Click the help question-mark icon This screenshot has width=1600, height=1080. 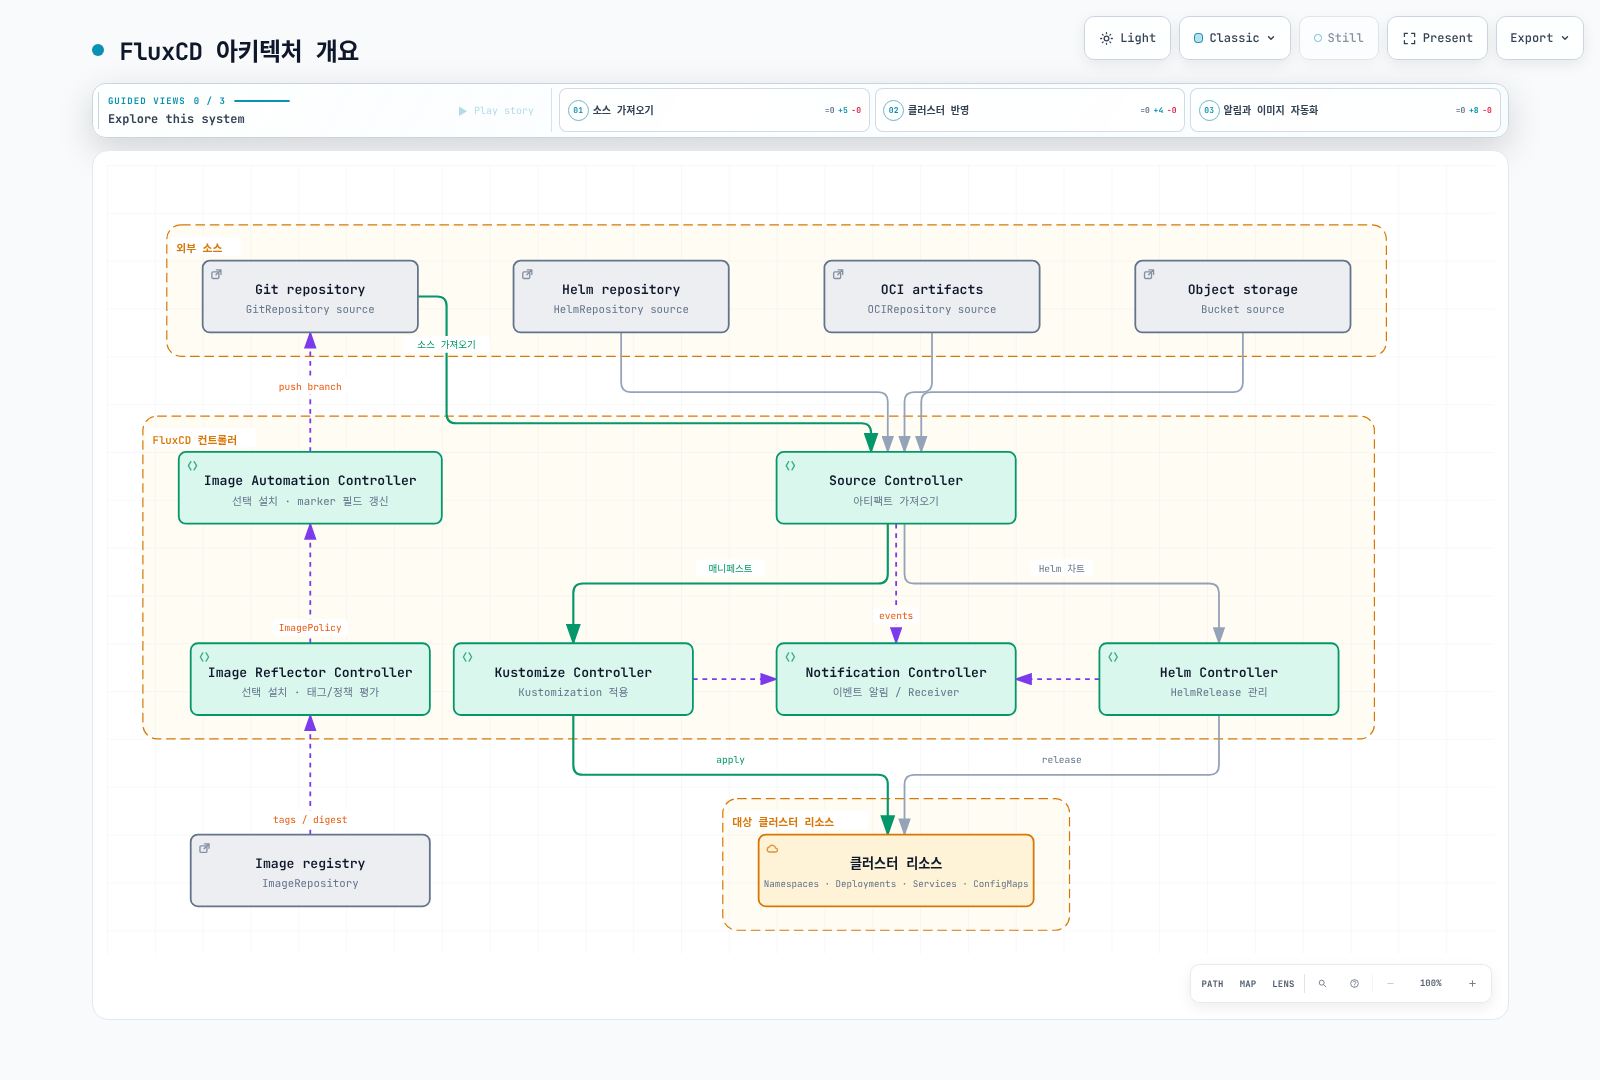coord(1354,984)
